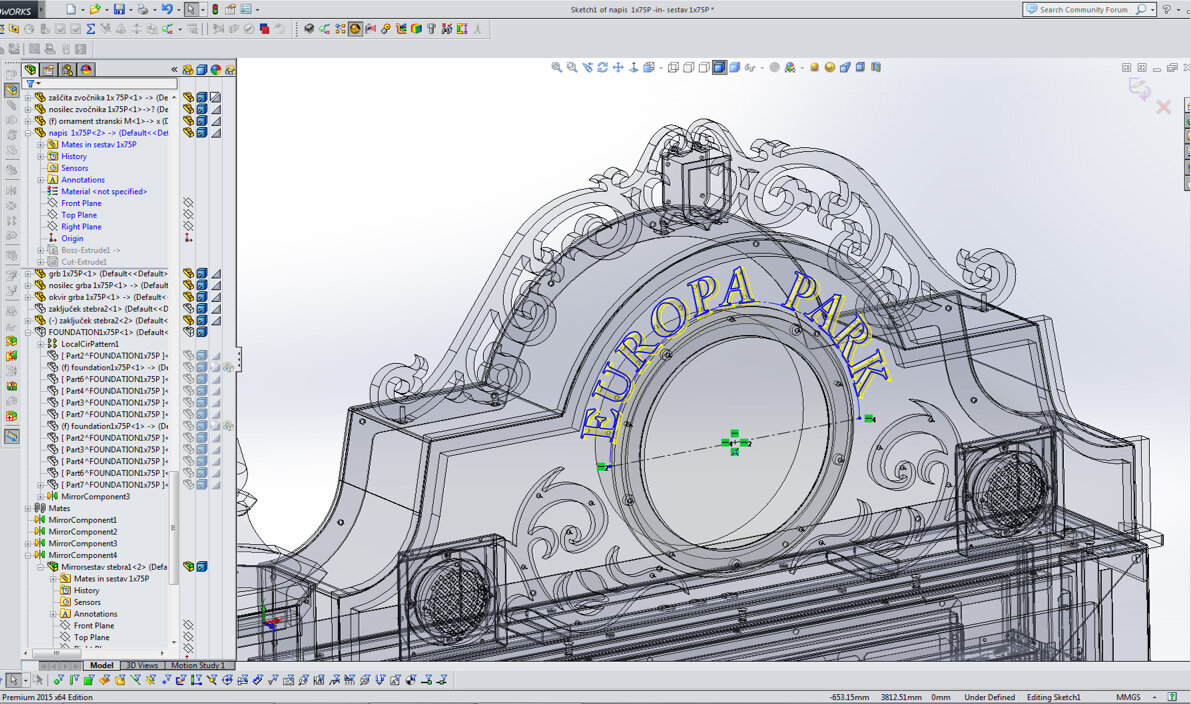Click the Rebuild traffic light icon
The height and width of the screenshot is (704, 1191).
pos(215,9)
